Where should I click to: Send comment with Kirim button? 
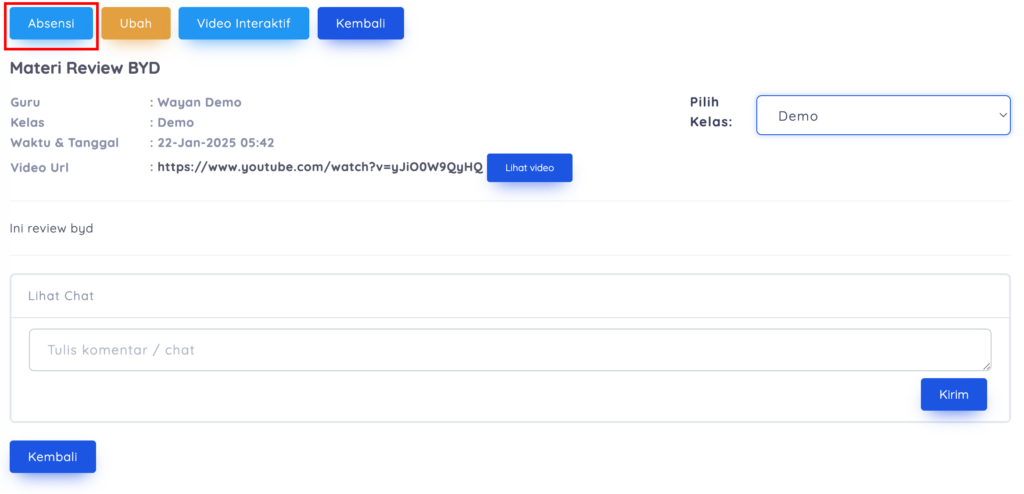click(x=953, y=394)
